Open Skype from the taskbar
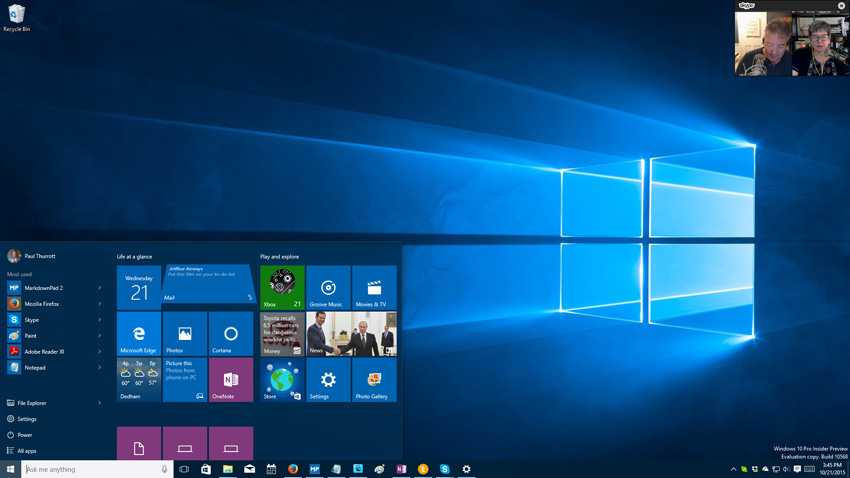Image resolution: width=850 pixels, height=478 pixels. pos(445,469)
